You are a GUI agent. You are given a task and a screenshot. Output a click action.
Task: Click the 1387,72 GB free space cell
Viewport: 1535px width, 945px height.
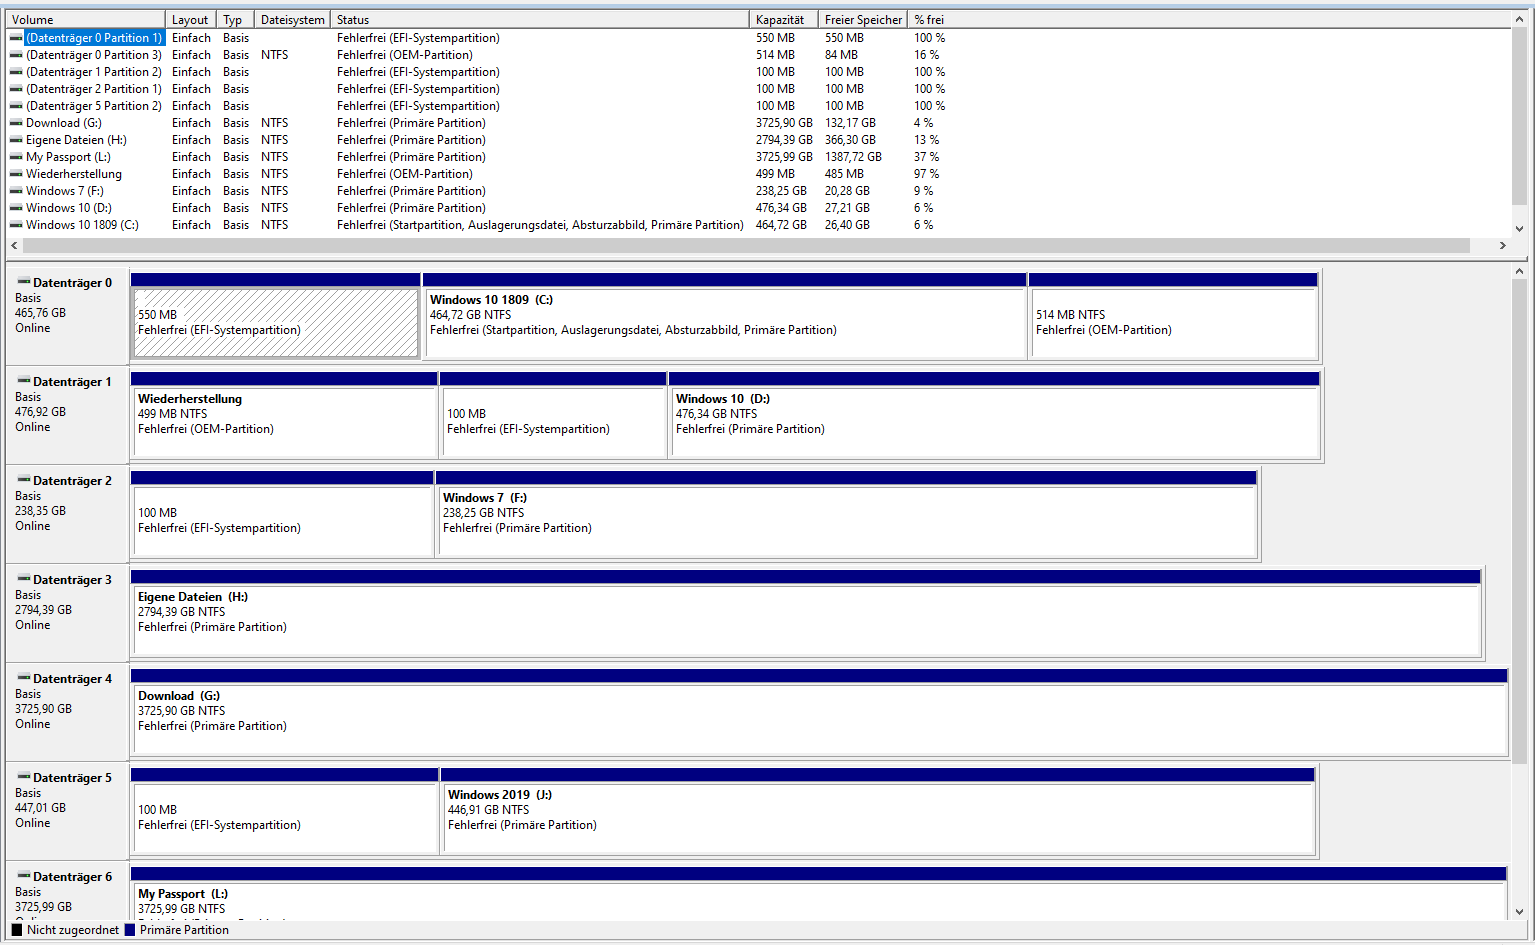coord(853,157)
